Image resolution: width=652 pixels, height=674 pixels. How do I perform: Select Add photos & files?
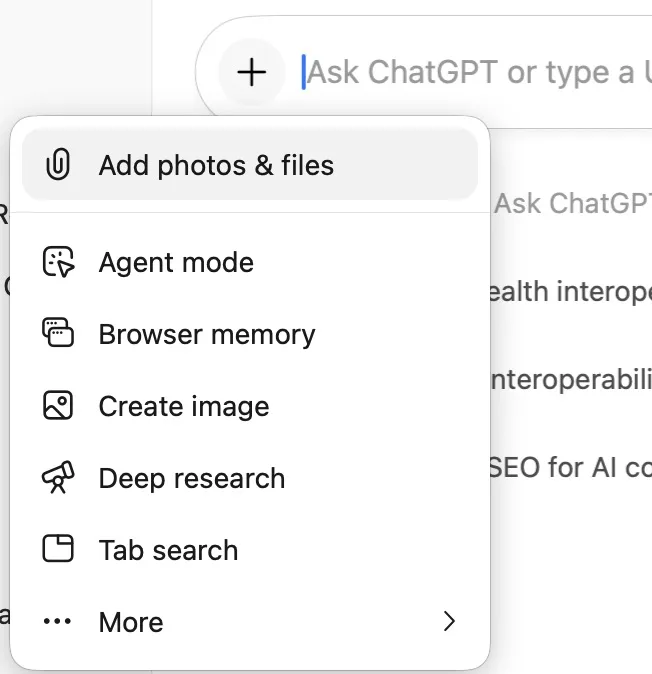point(250,165)
